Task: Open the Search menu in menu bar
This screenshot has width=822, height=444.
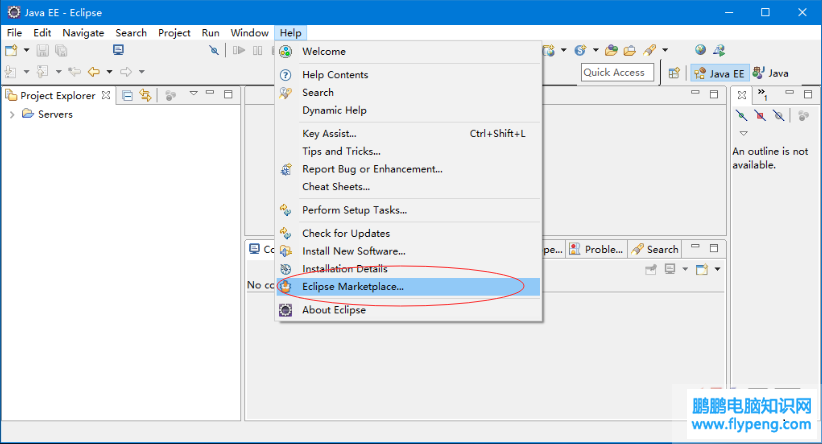Action: (131, 33)
